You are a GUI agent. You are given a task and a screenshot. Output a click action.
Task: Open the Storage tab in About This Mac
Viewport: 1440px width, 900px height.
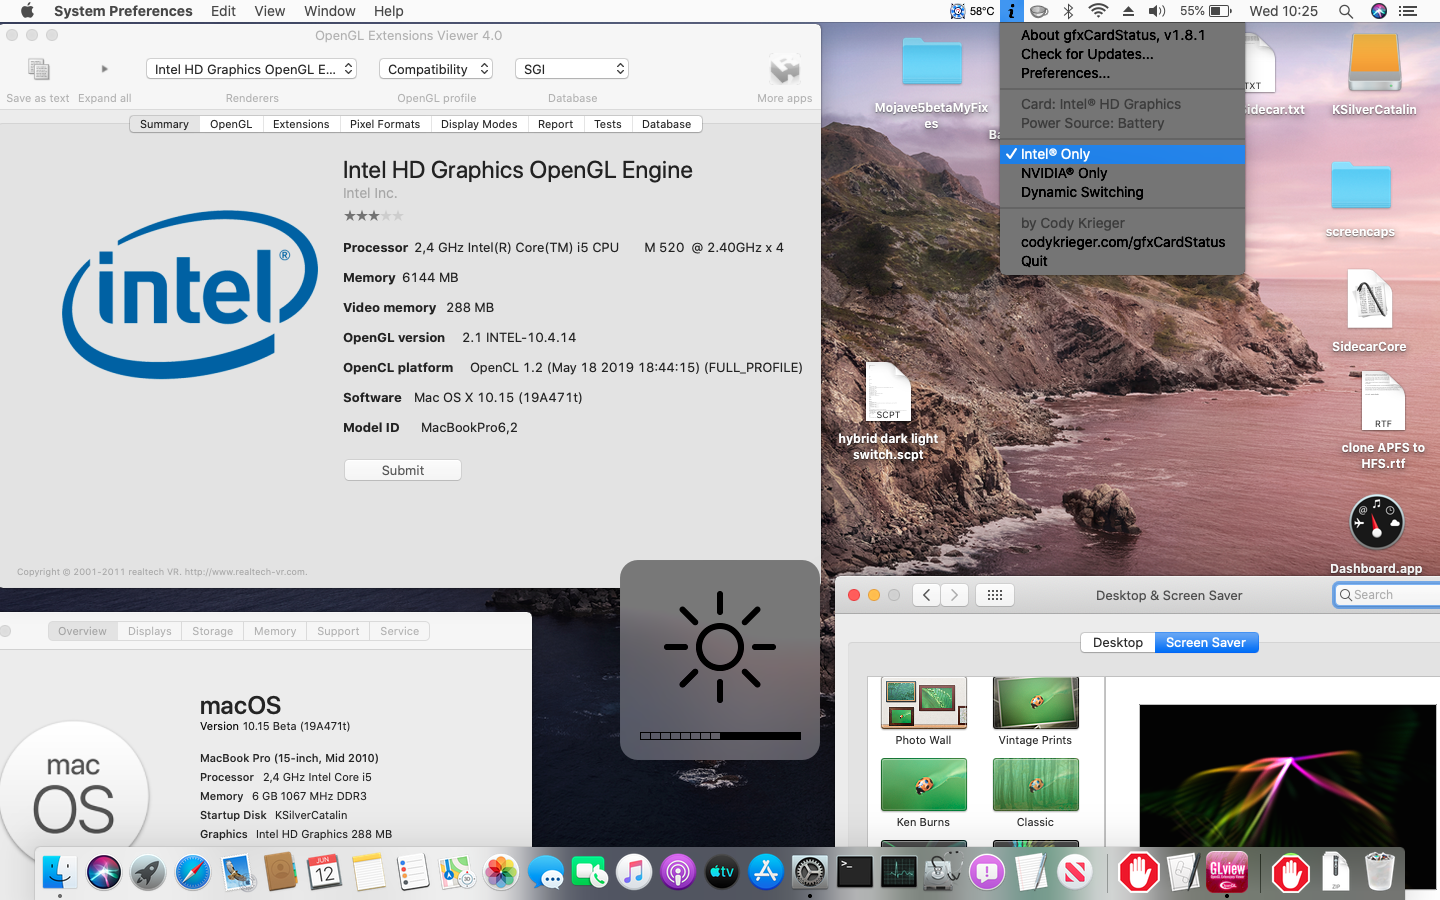(213, 631)
